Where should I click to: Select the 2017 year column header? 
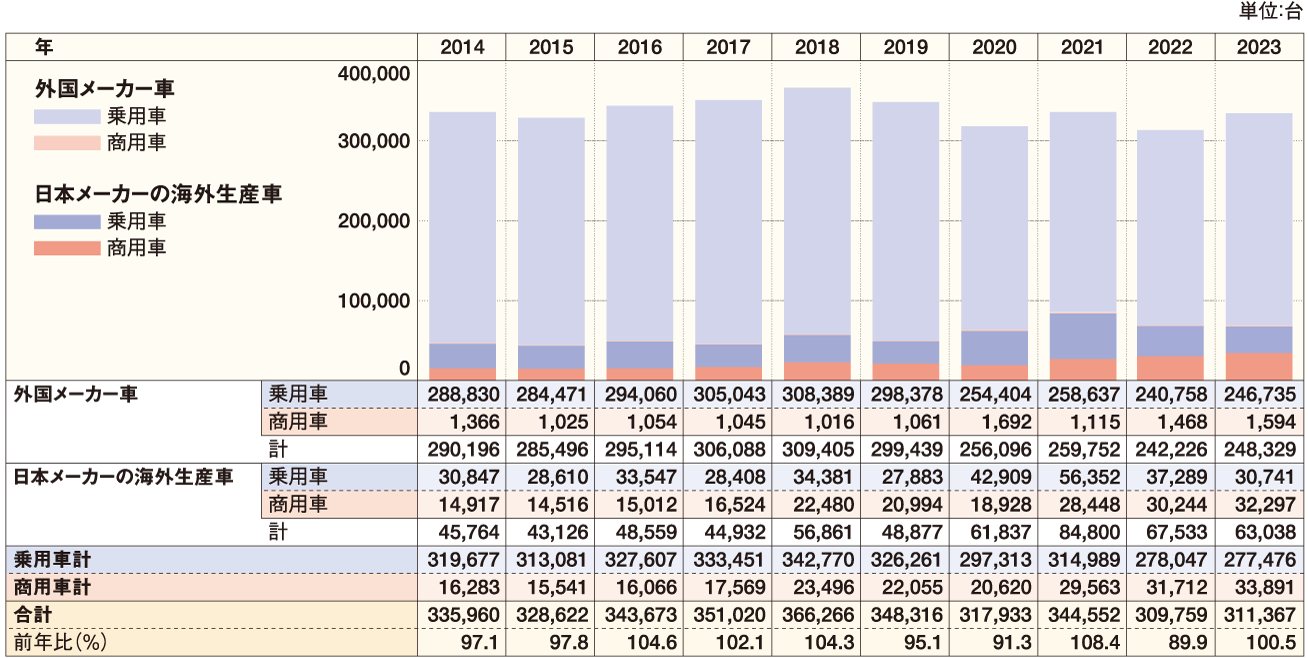[x=728, y=47]
